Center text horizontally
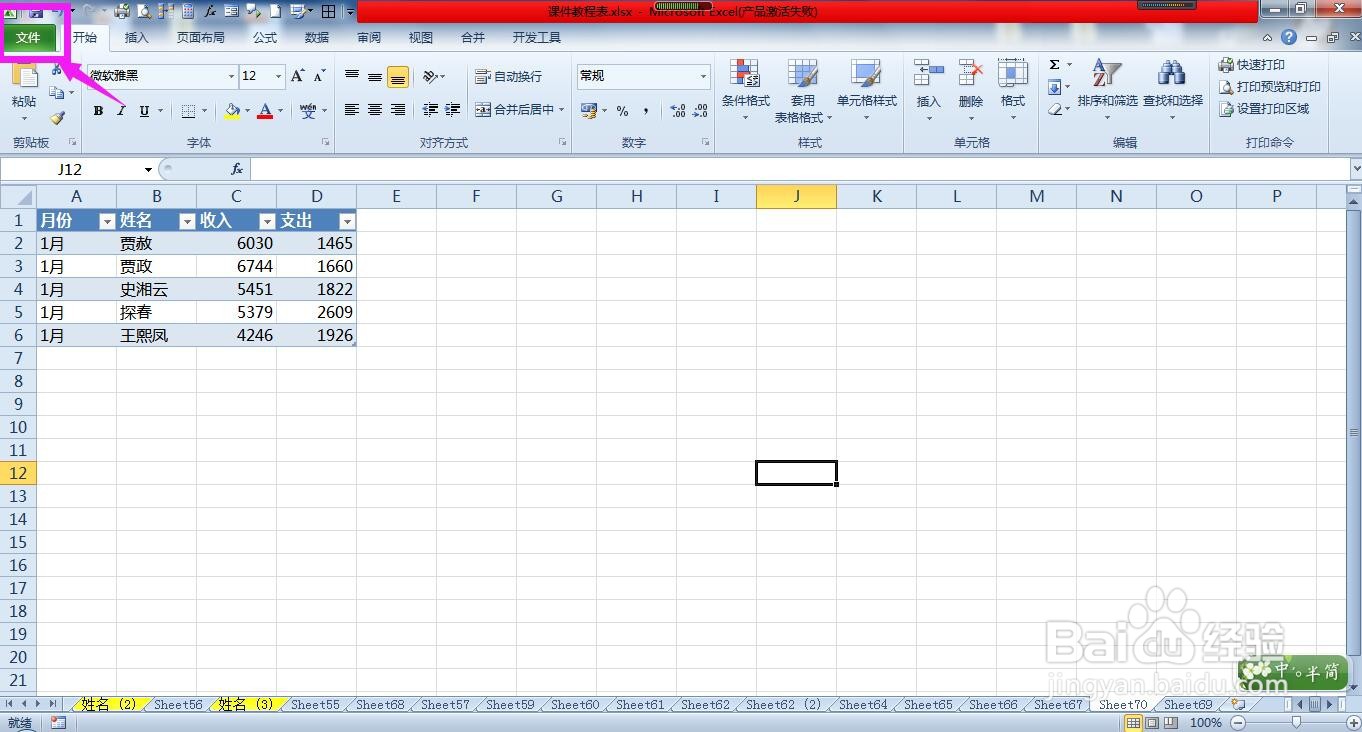Viewport: 1362px width, 732px height. tap(375, 110)
